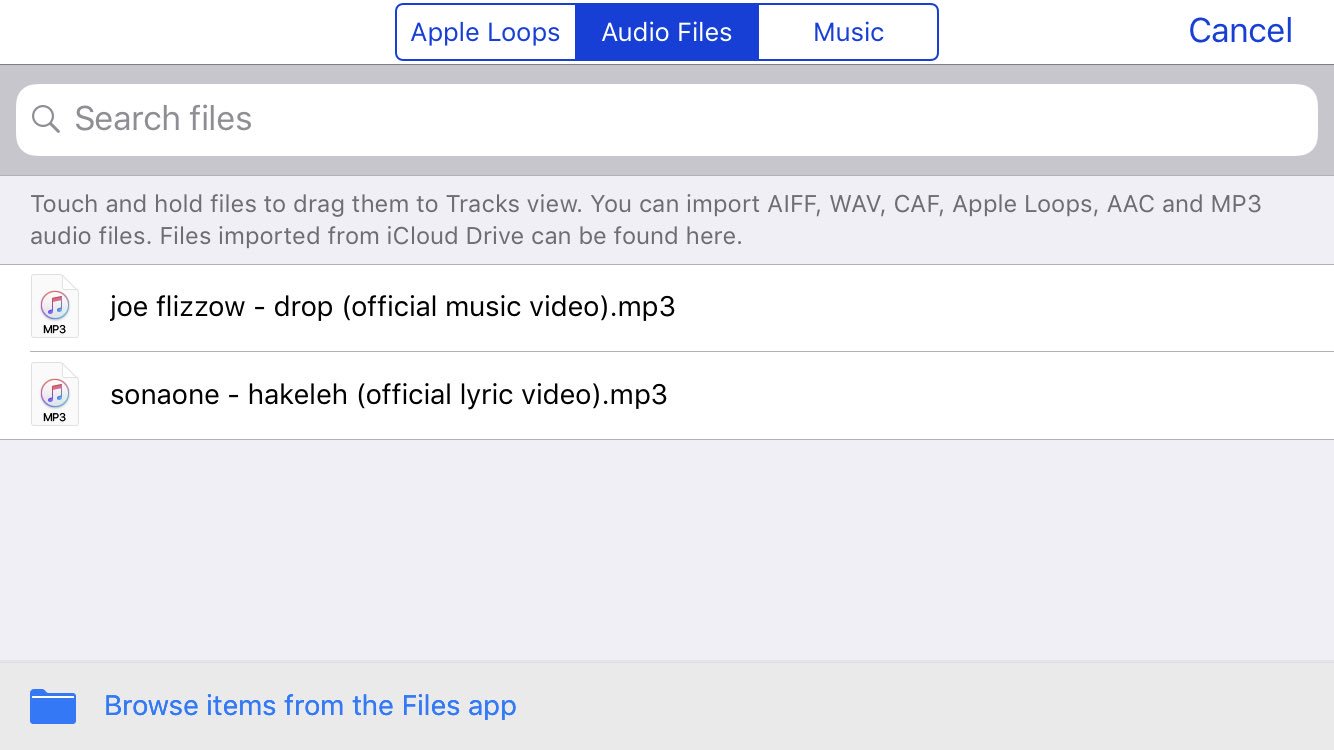Tap MP3 icon beside joe flizzow file
1334x750 pixels.
tap(55, 306)
